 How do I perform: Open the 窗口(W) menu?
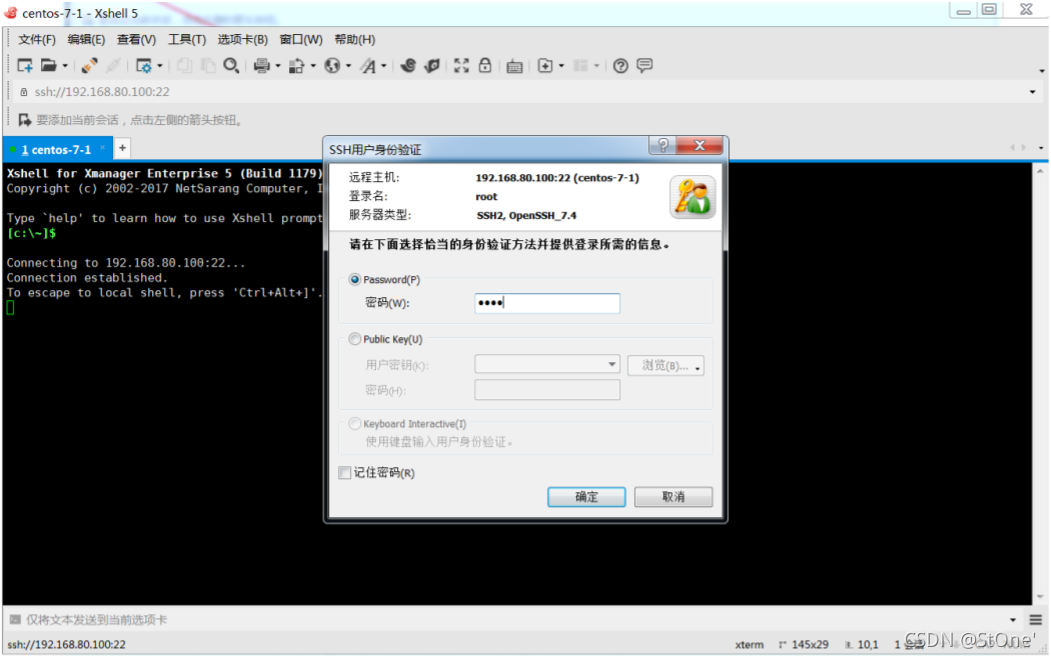pyautogui.click(x=301, y=40)
